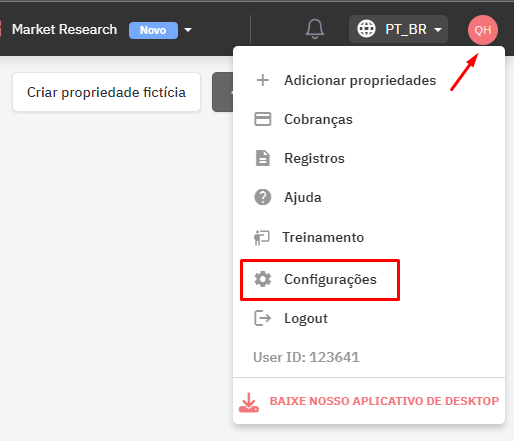Click the document icon beside Registros
This screenshot has width=514, height=441.
pos(263,158)
